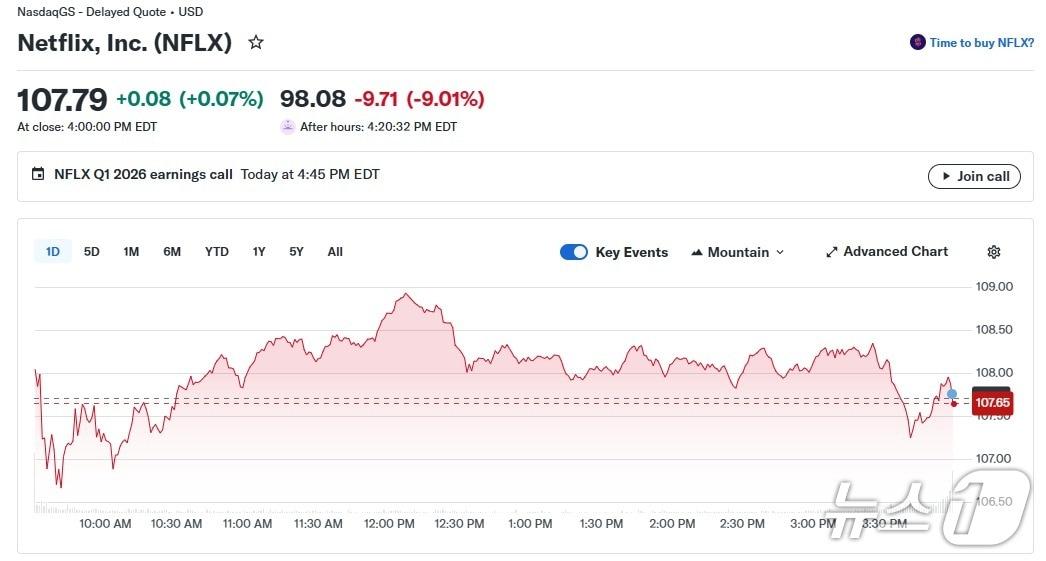This screenshot has height=561, width=1046.
Task: Click the red 107.65 price label
Action: (x=992, y=402)
